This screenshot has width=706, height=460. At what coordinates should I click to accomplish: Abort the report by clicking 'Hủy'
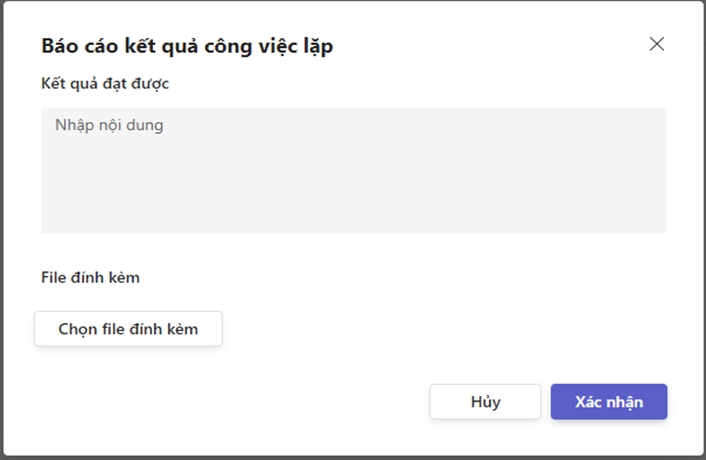[485, 402]
